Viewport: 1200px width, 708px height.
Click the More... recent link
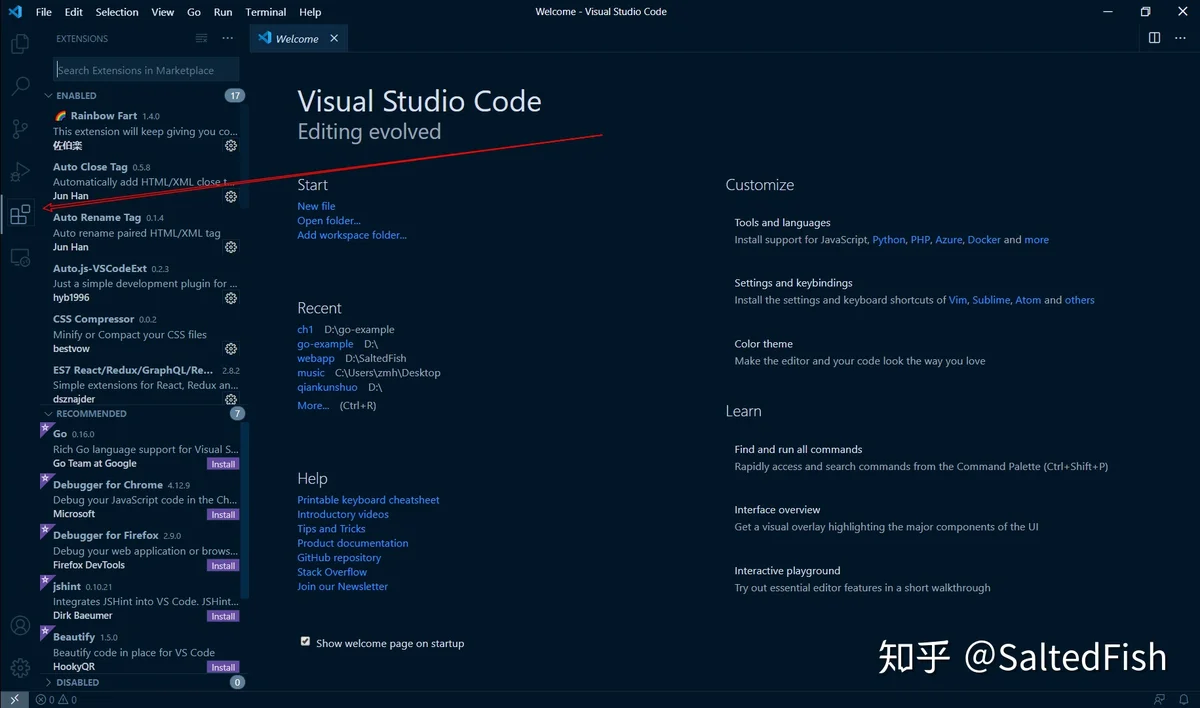click(x=313, y=405)
